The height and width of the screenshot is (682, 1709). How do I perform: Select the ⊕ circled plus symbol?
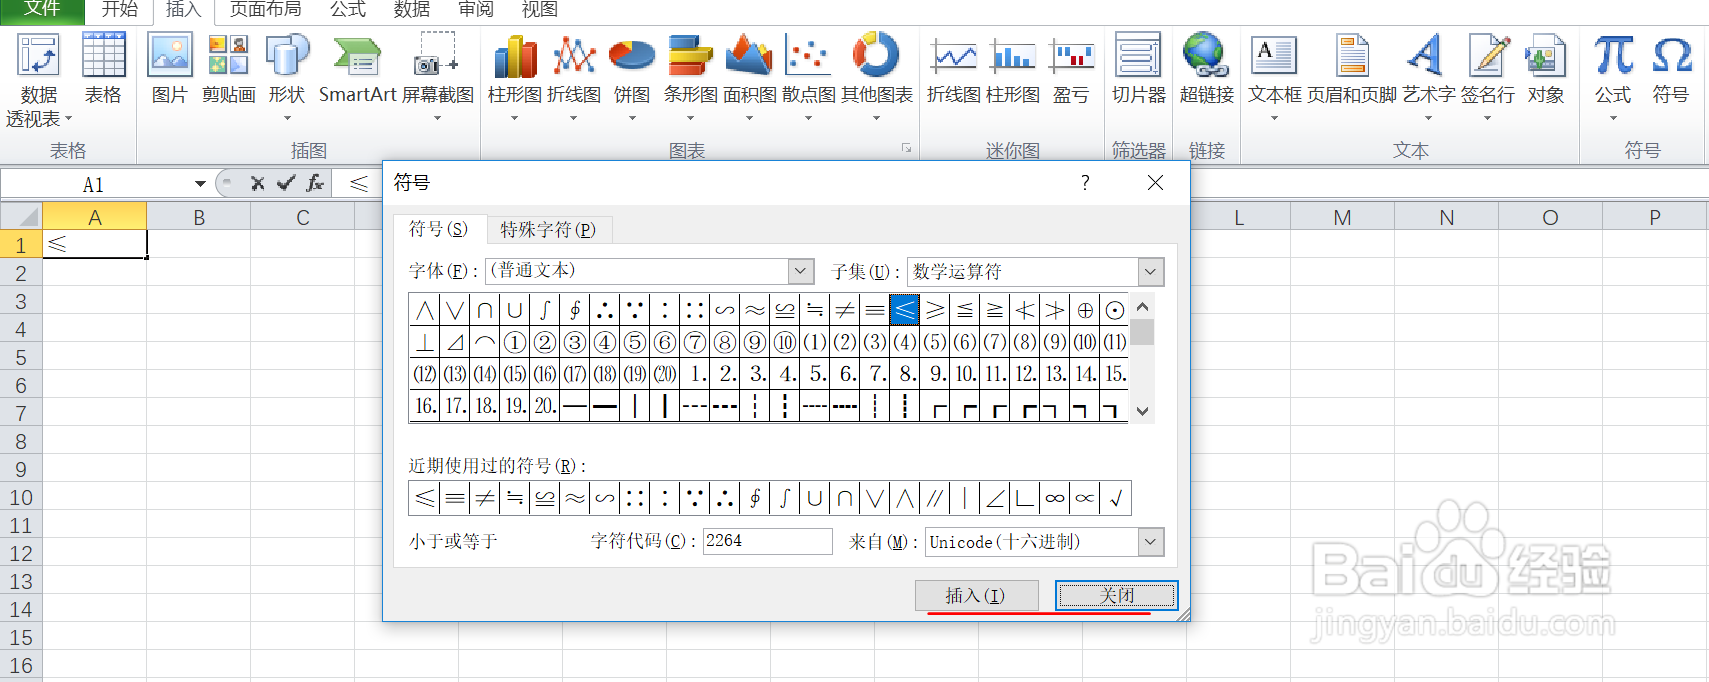[x=1085, y=310]
